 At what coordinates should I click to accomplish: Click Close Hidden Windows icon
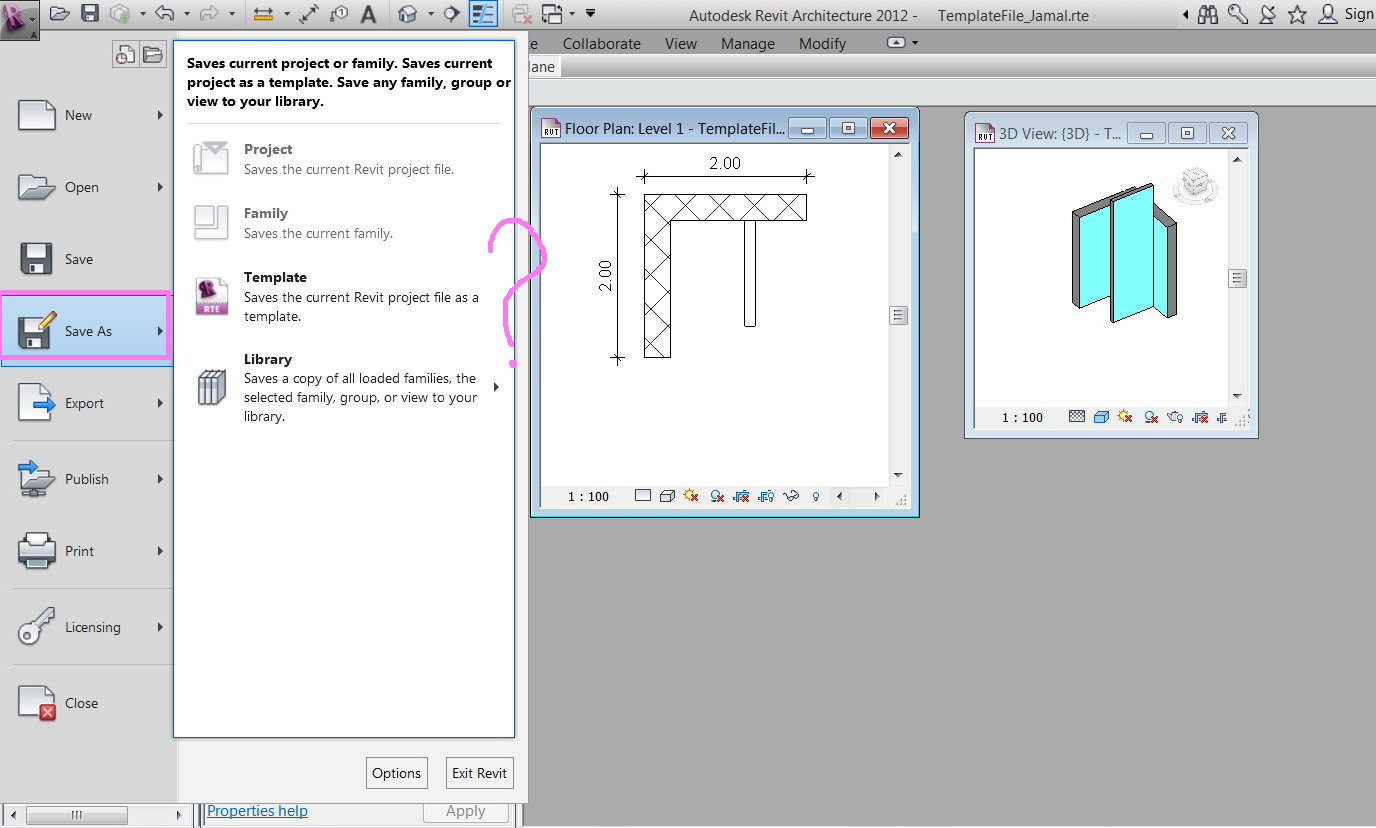(521, 14)
